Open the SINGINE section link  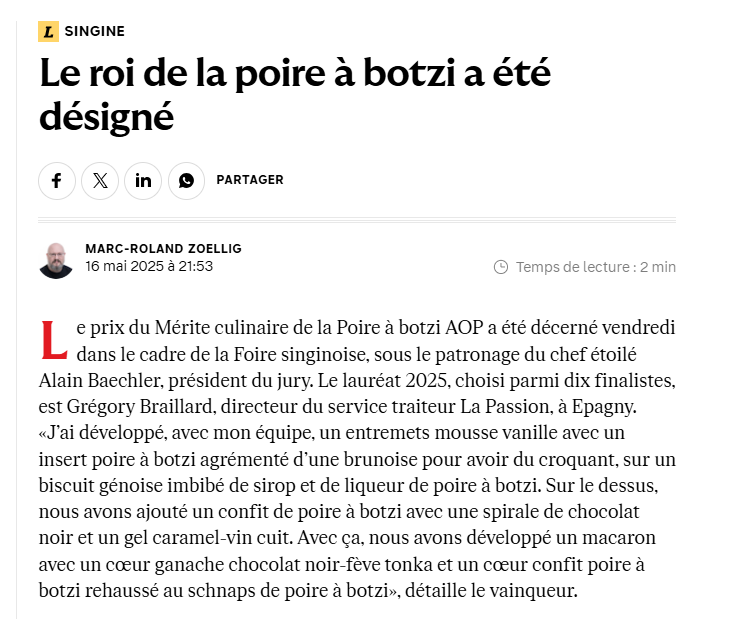pyautogui.click(x=95, y=32)
